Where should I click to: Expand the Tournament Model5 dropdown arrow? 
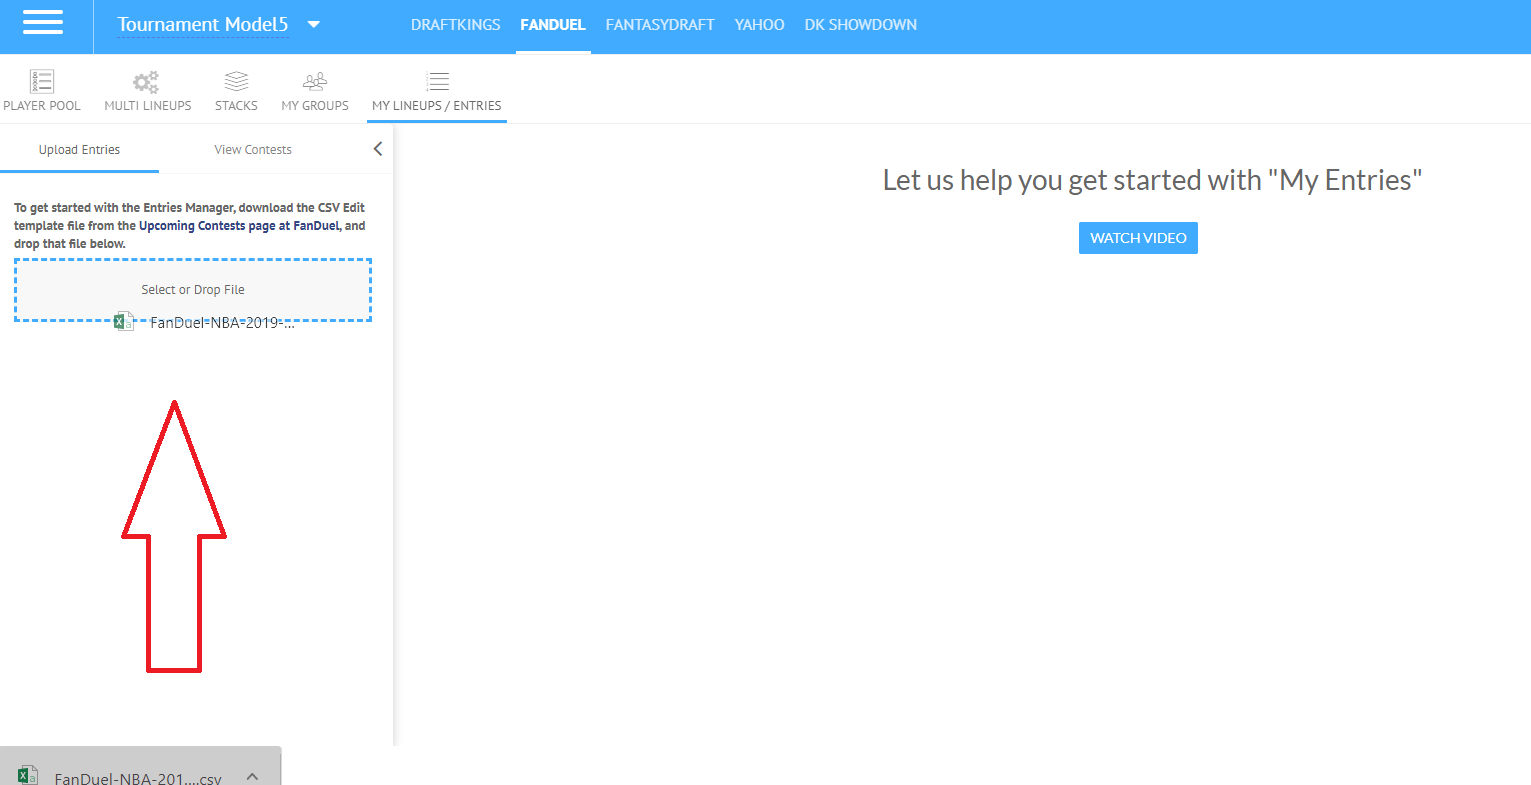point(314,24)
